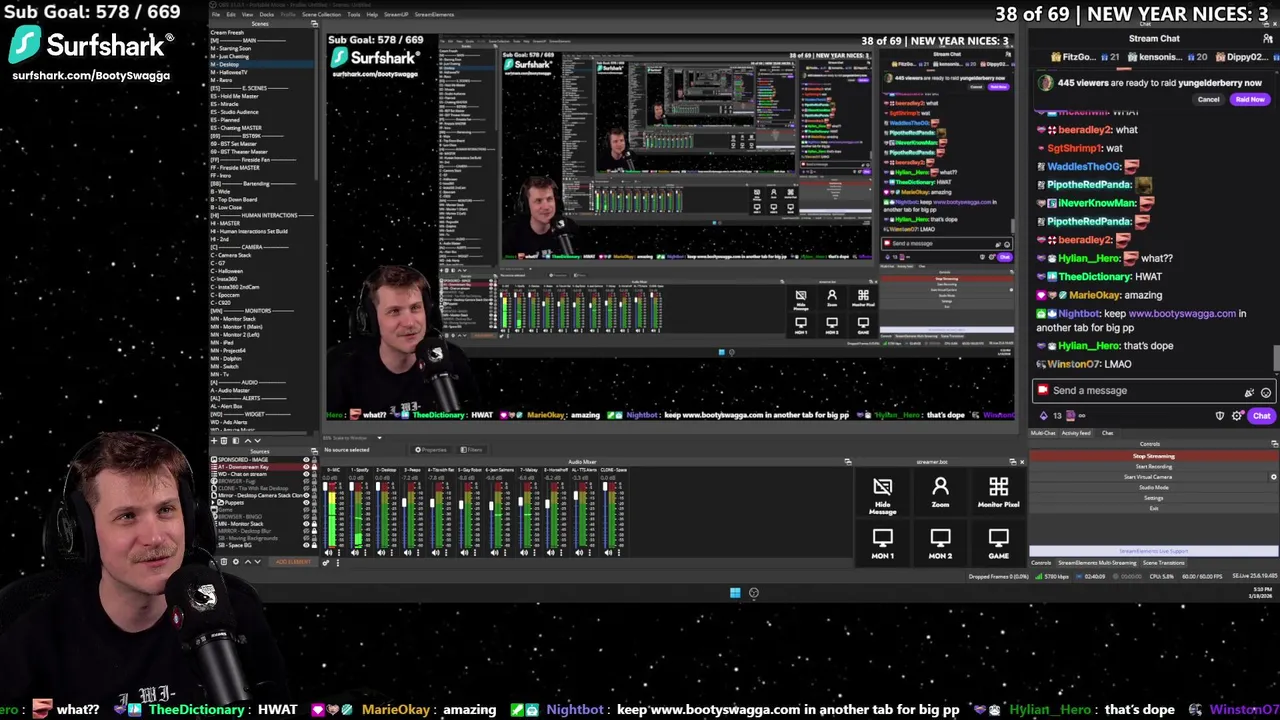1280x720 pixels.
Task: Click Raid Now in stream chat
Action: click(1249, 99)
